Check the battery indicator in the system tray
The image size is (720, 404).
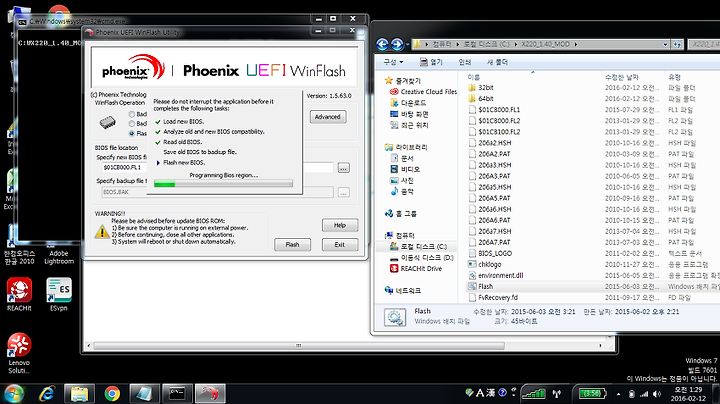tap(592, 393)
